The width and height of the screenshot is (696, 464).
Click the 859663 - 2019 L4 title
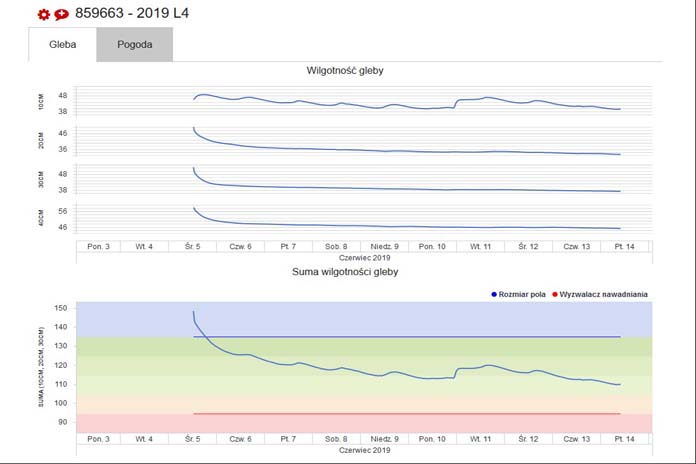132,13
